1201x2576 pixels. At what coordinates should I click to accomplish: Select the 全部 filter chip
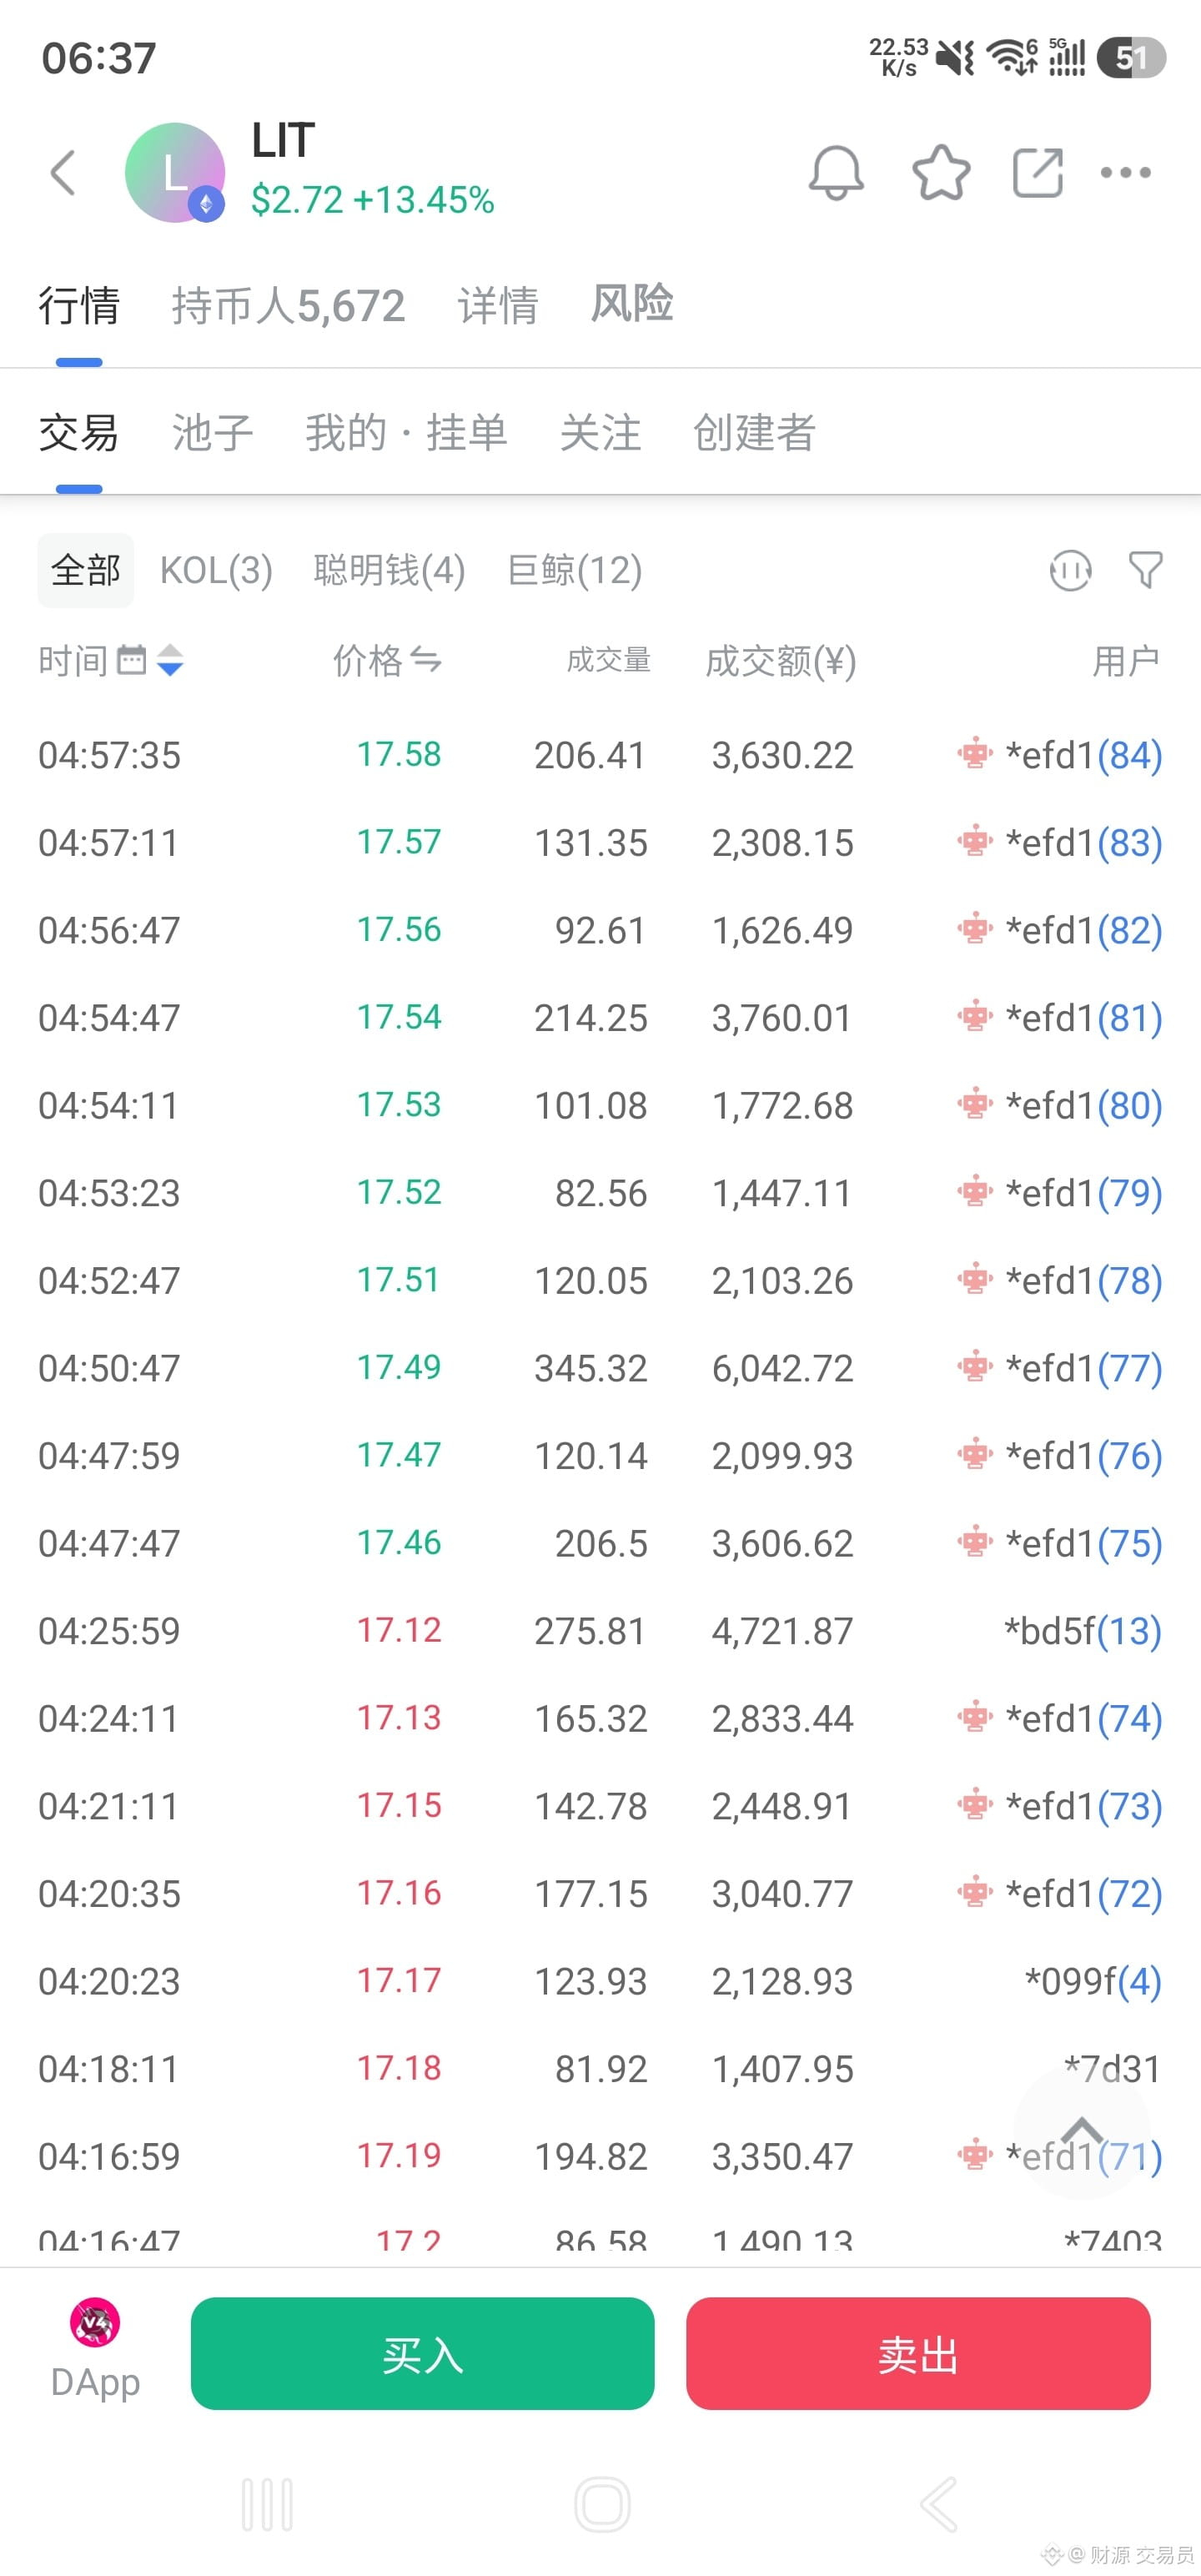[86, 570]
